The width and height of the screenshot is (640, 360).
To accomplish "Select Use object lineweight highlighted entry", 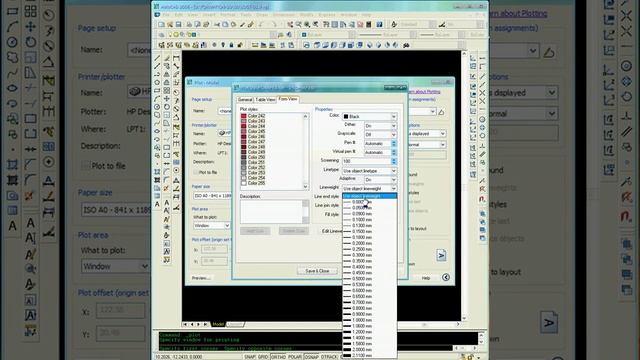I will coord(369,196).
